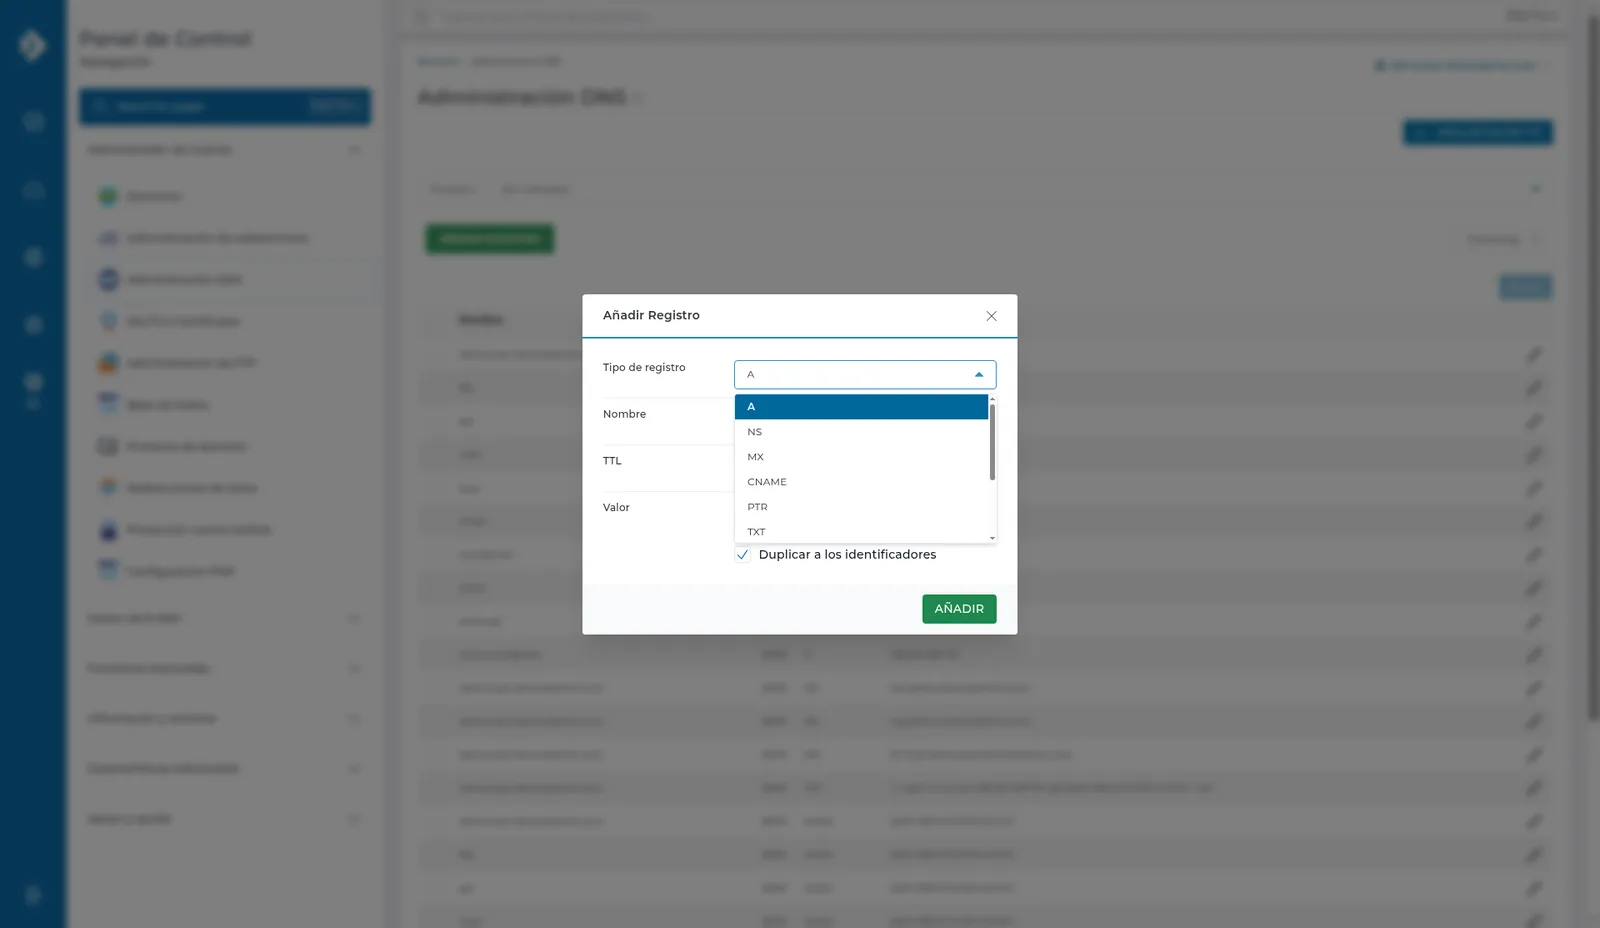The width and height of the screenshot is (1600, 928).
Task: Click the list's small up scroll arrow
Action: pos(992,399)
